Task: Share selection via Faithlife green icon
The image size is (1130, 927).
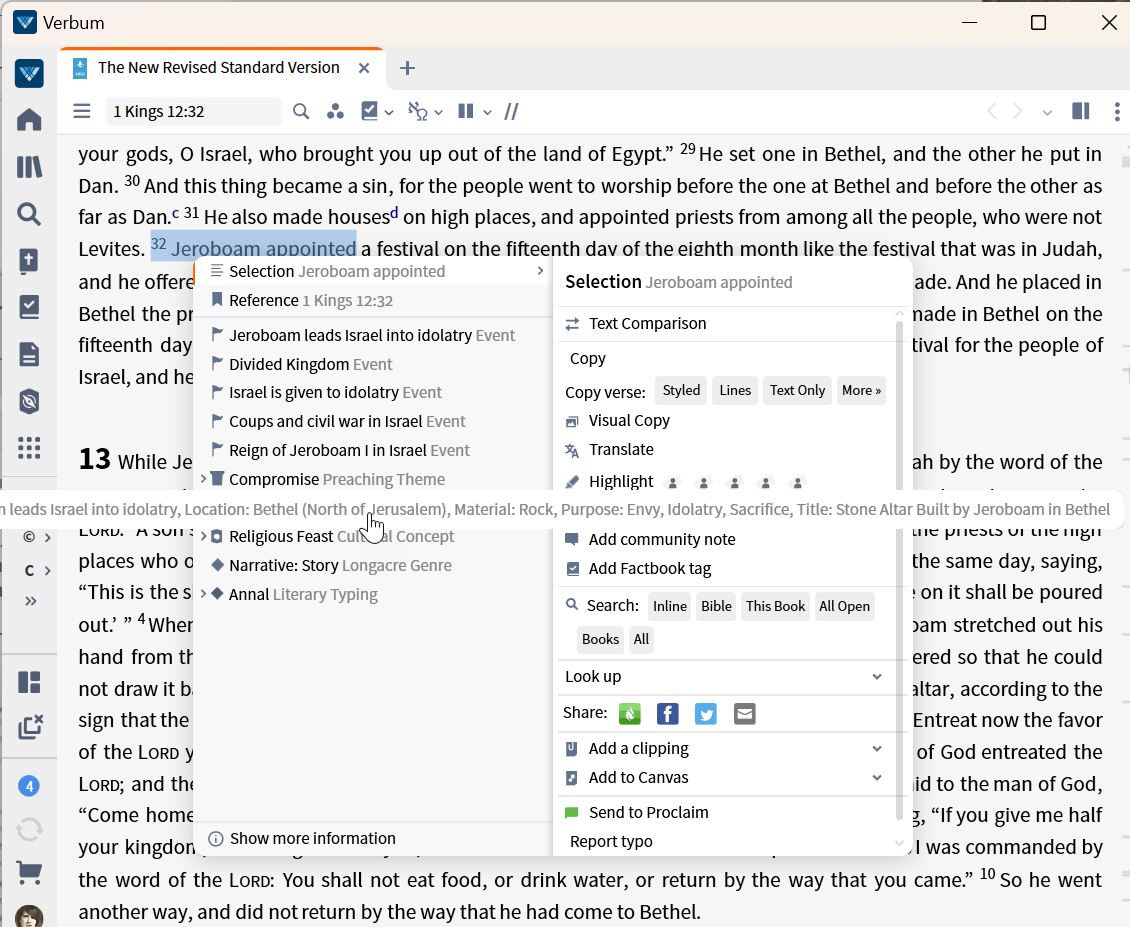Action: point(630,714)
